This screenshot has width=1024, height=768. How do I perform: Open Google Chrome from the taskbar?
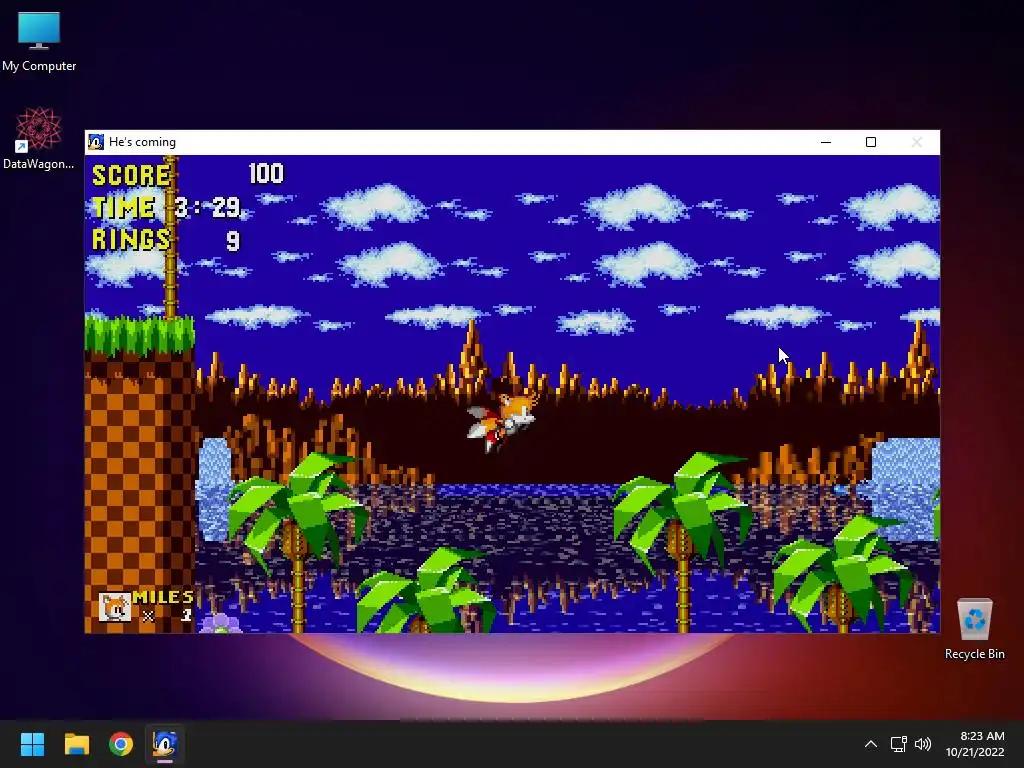click(x=121, y=744)
